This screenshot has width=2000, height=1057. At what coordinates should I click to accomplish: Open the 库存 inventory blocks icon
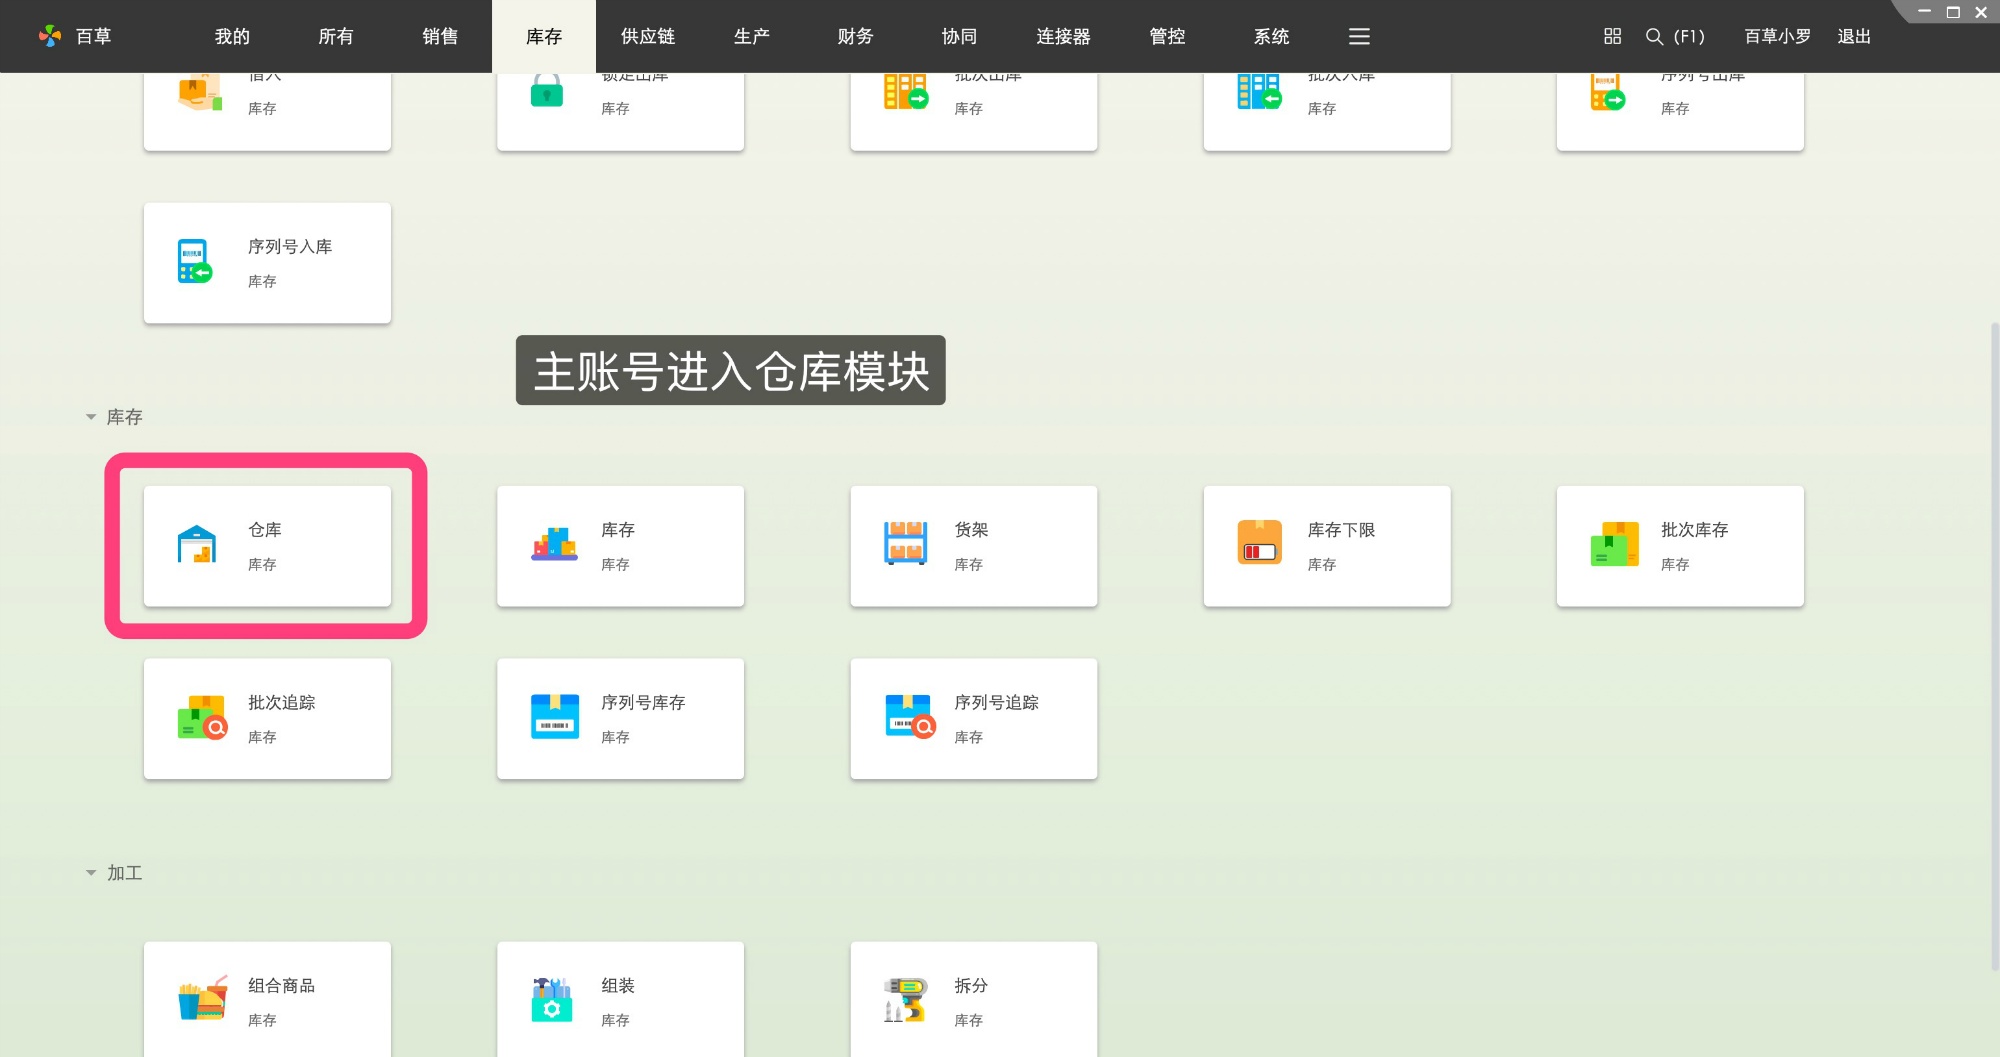coord(554,545)
